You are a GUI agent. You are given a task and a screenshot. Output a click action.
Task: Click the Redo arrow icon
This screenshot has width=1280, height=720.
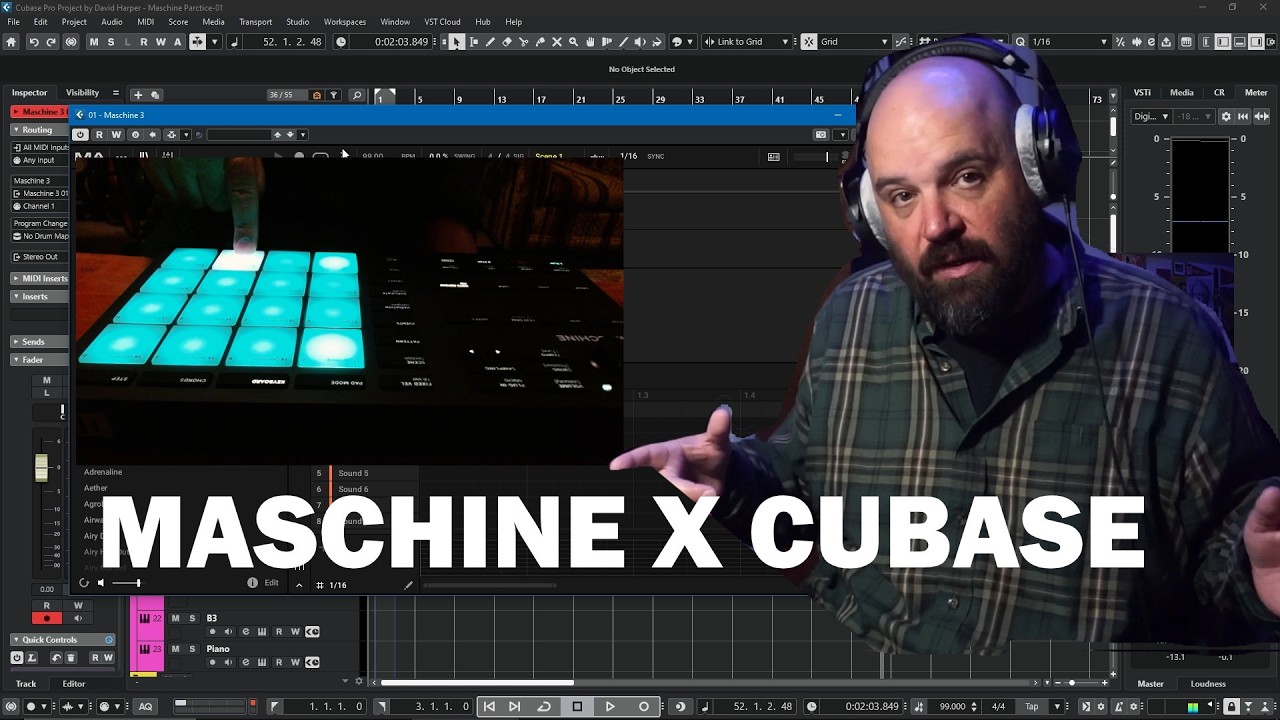[51, 42]
